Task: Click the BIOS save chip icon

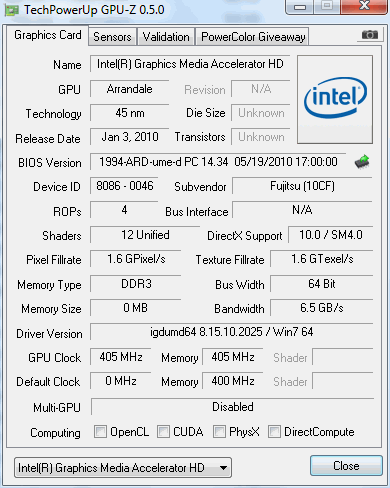Action: click(362, 162)
